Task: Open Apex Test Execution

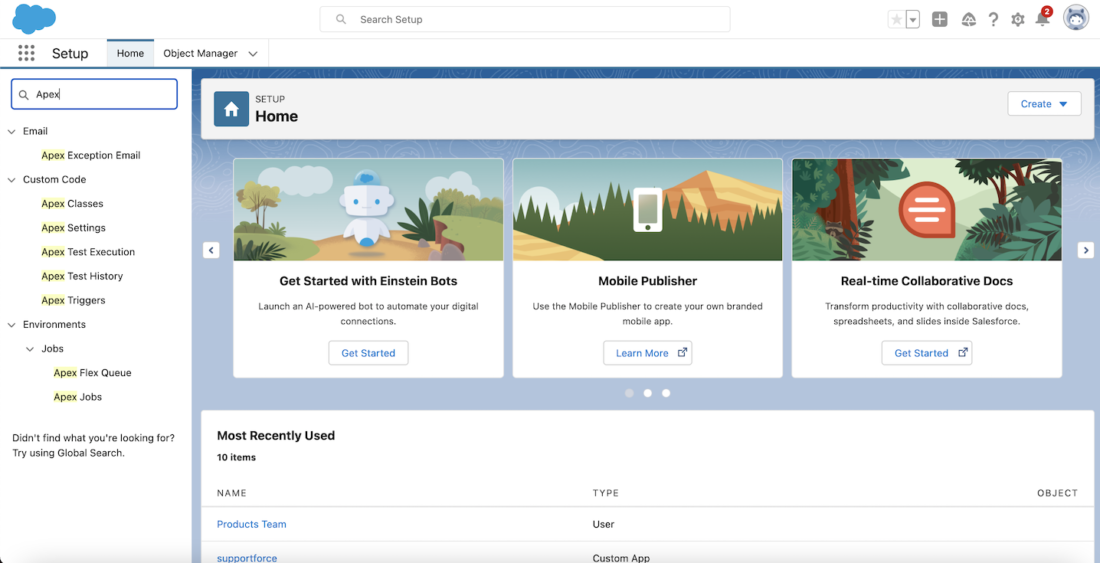Action: click(x=88, y=252)
